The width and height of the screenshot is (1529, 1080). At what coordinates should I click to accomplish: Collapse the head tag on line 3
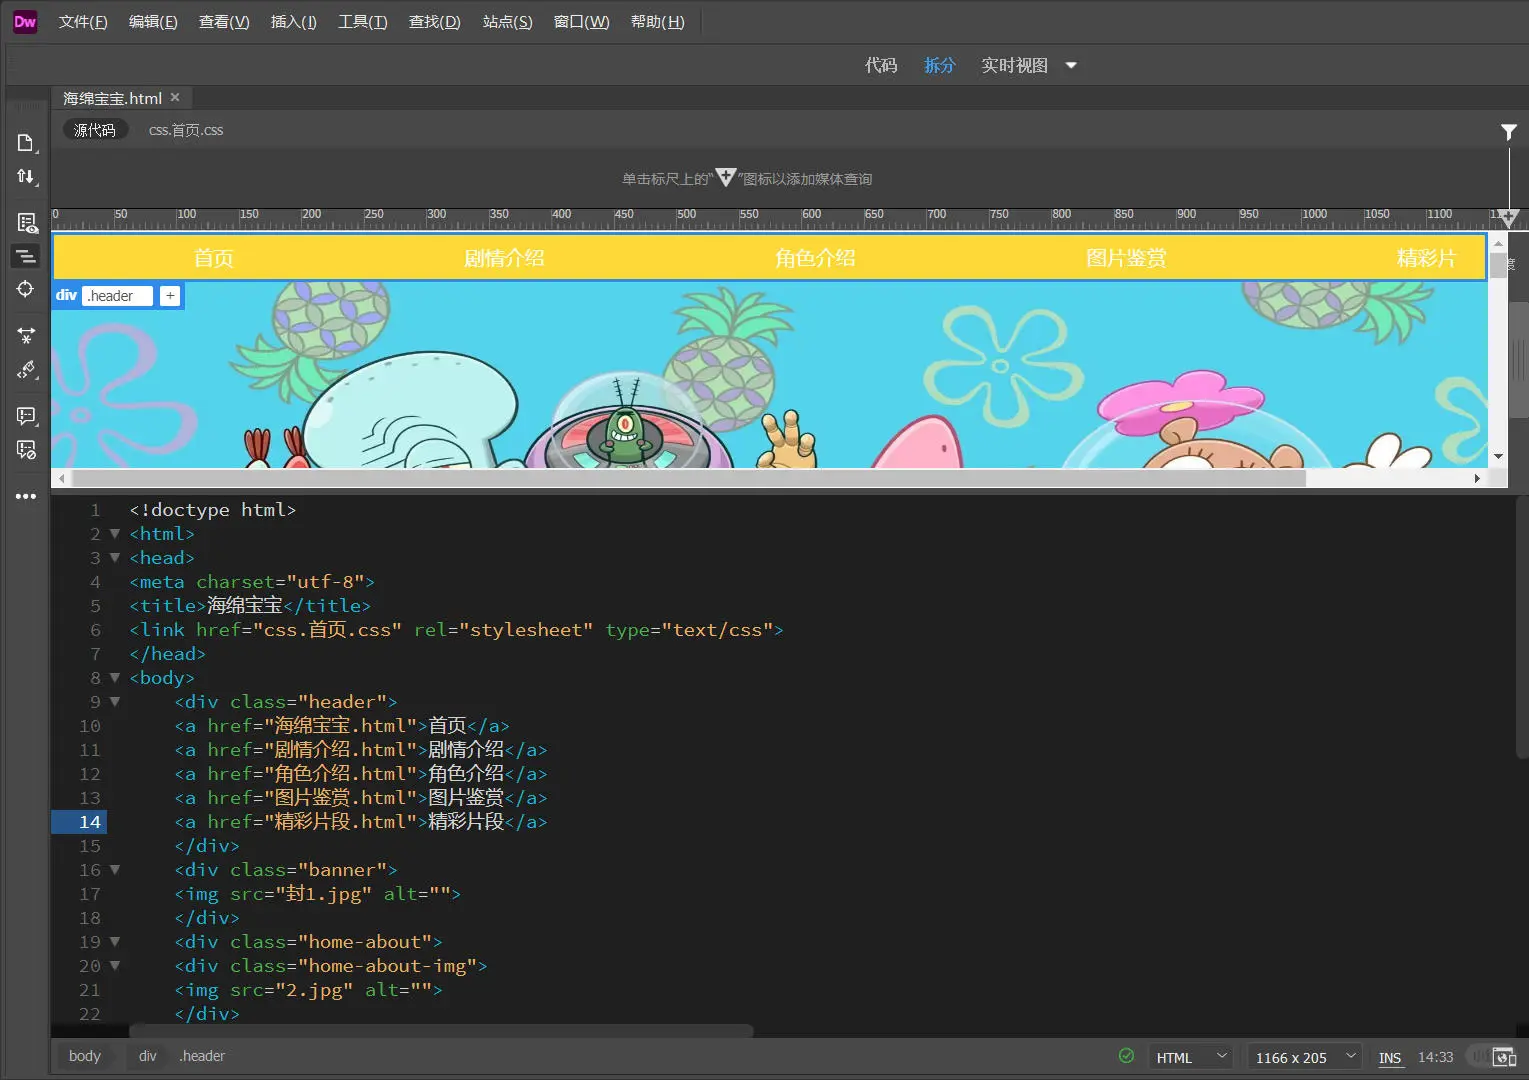tap(115, 558)
